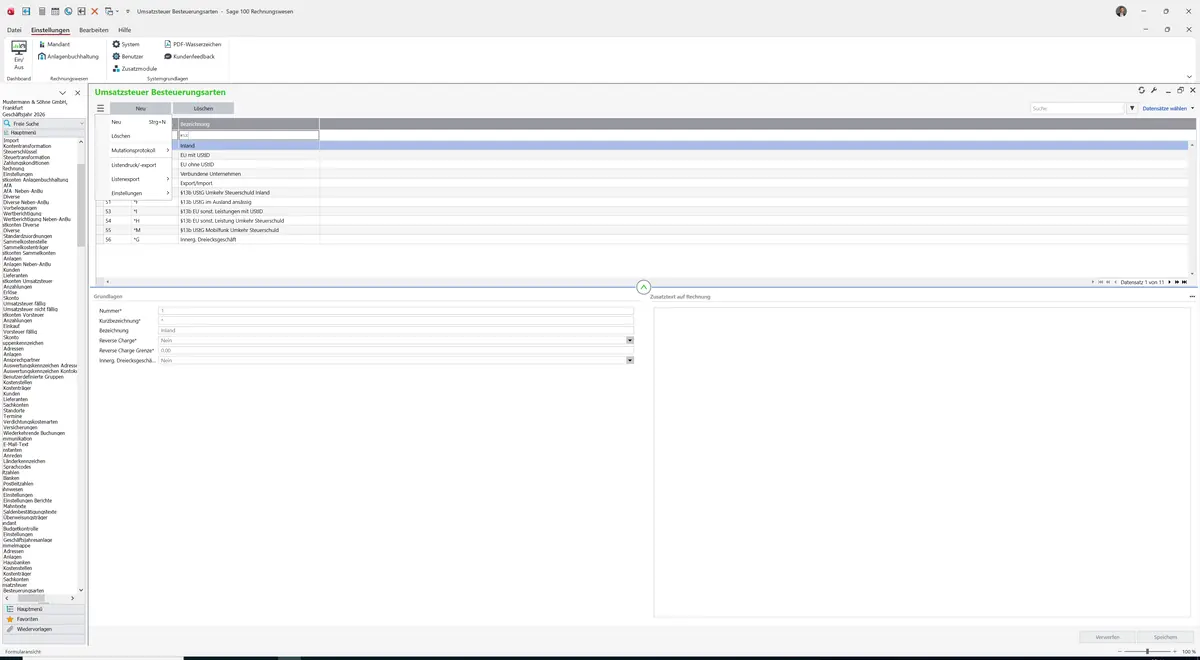
Task: Choose Löschen from the context menu
Action: (121, 136)
